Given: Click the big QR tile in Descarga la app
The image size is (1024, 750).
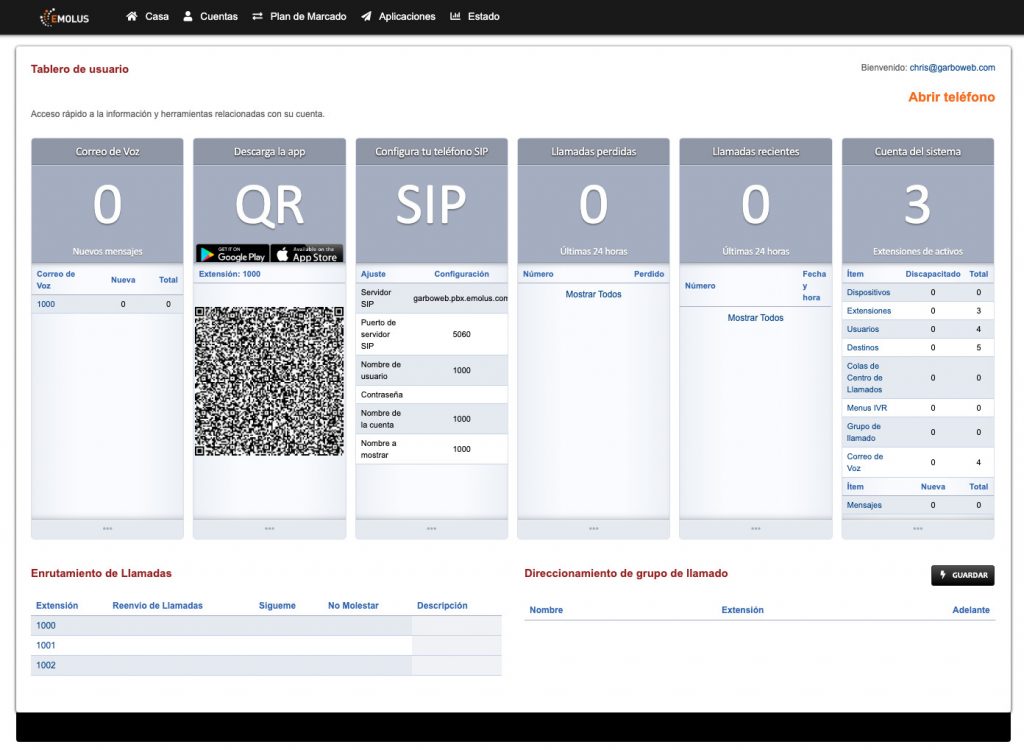Looking at the screenshot, I should coord(269,205).
